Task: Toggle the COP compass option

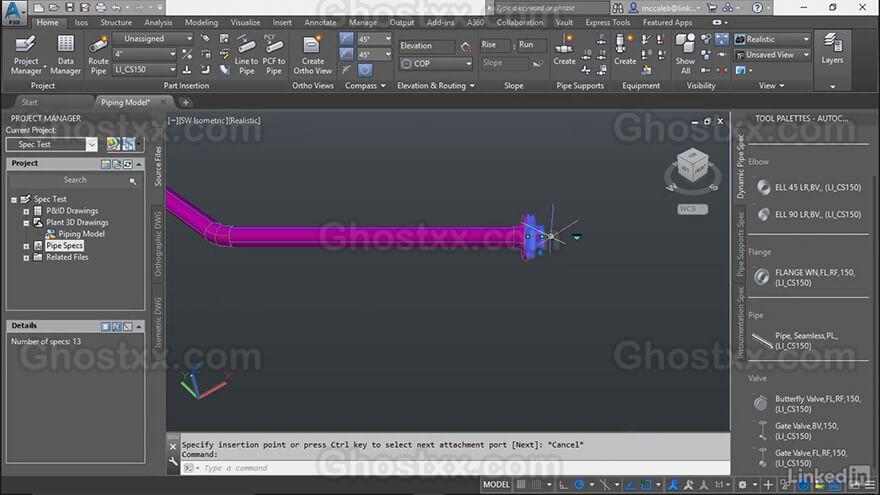Action: 436,63
